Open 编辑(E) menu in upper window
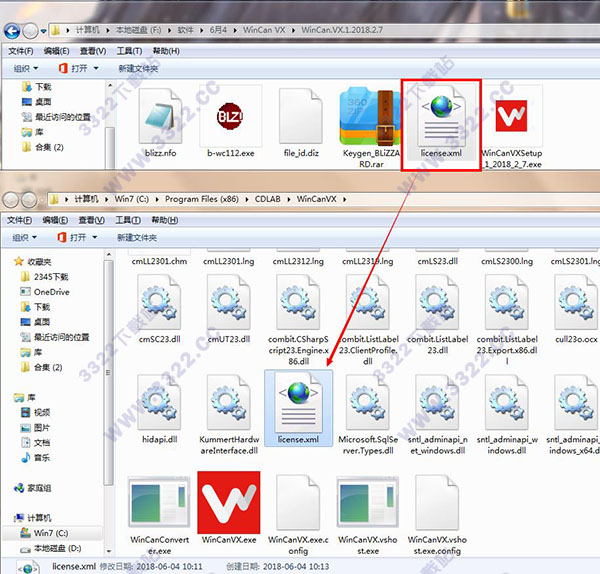Viewport: 600px width, 574px height. [56, 51]
